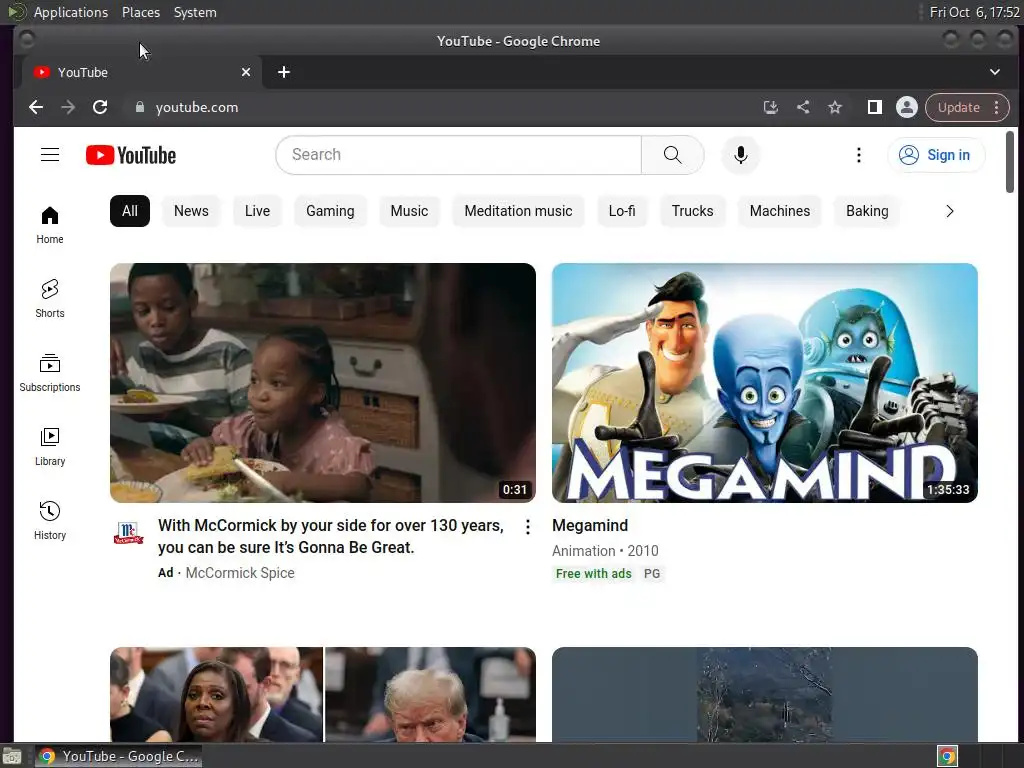Open the YouTube hamburger guide menu

[50, 155]
